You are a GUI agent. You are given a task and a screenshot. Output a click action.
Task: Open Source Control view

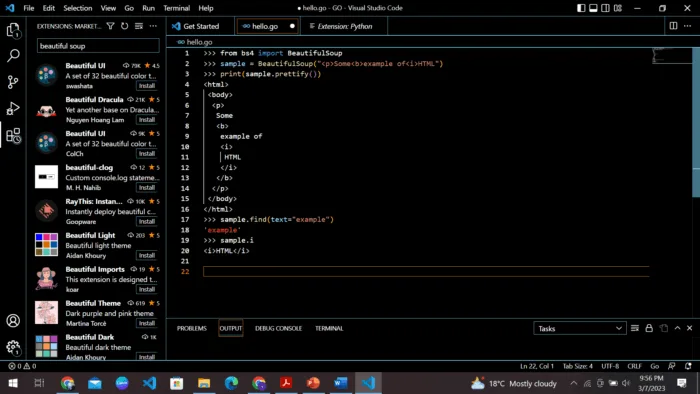point(13,82)
